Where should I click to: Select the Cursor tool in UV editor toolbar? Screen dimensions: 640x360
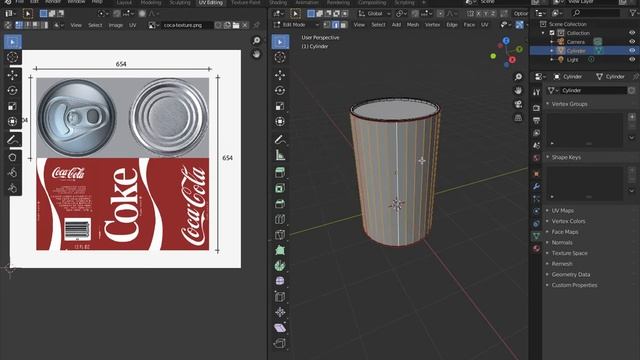pyautogui.click(x=12, y=57)
